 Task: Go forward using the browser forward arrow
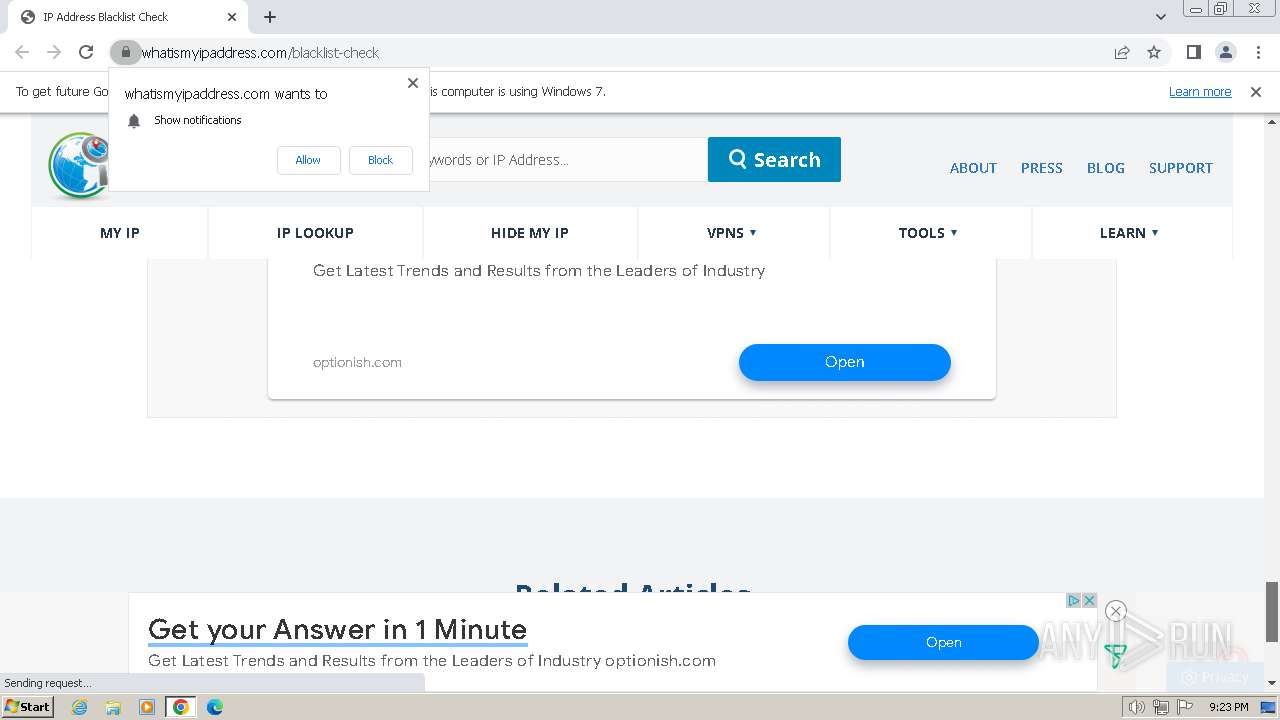54,52
